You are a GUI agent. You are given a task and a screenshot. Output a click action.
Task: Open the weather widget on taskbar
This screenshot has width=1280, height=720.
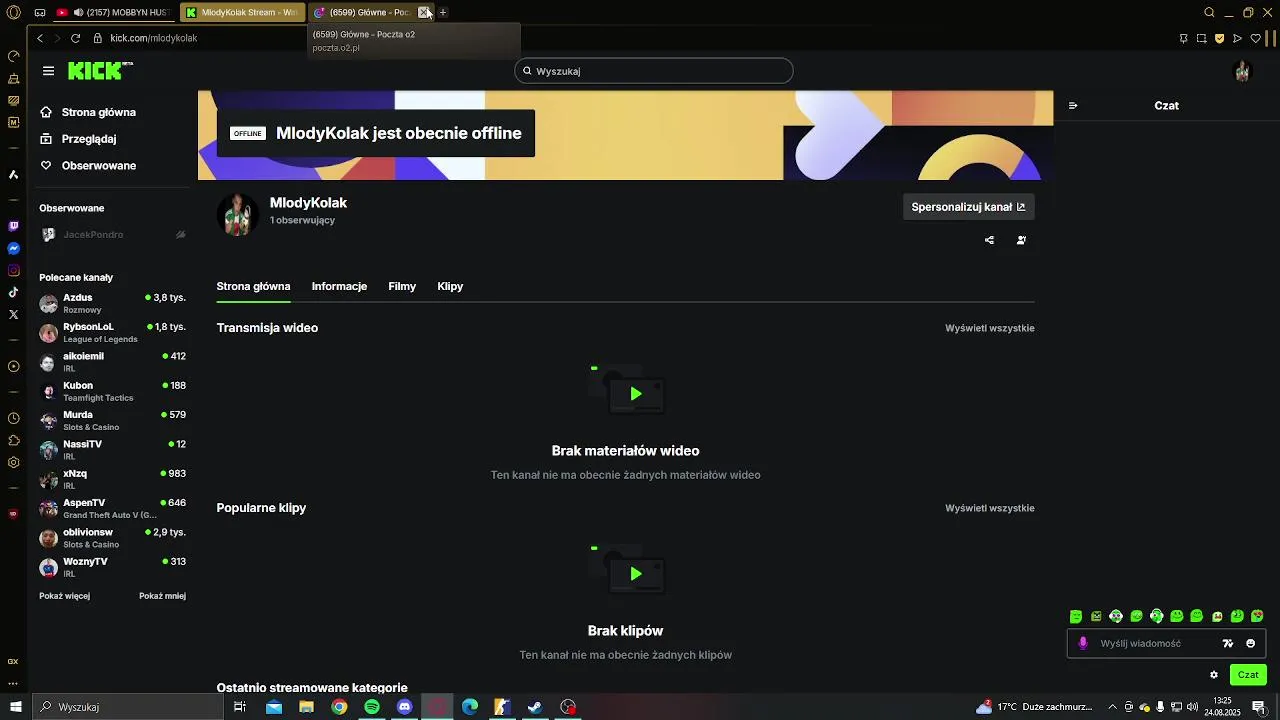[x=1035, y=707]
